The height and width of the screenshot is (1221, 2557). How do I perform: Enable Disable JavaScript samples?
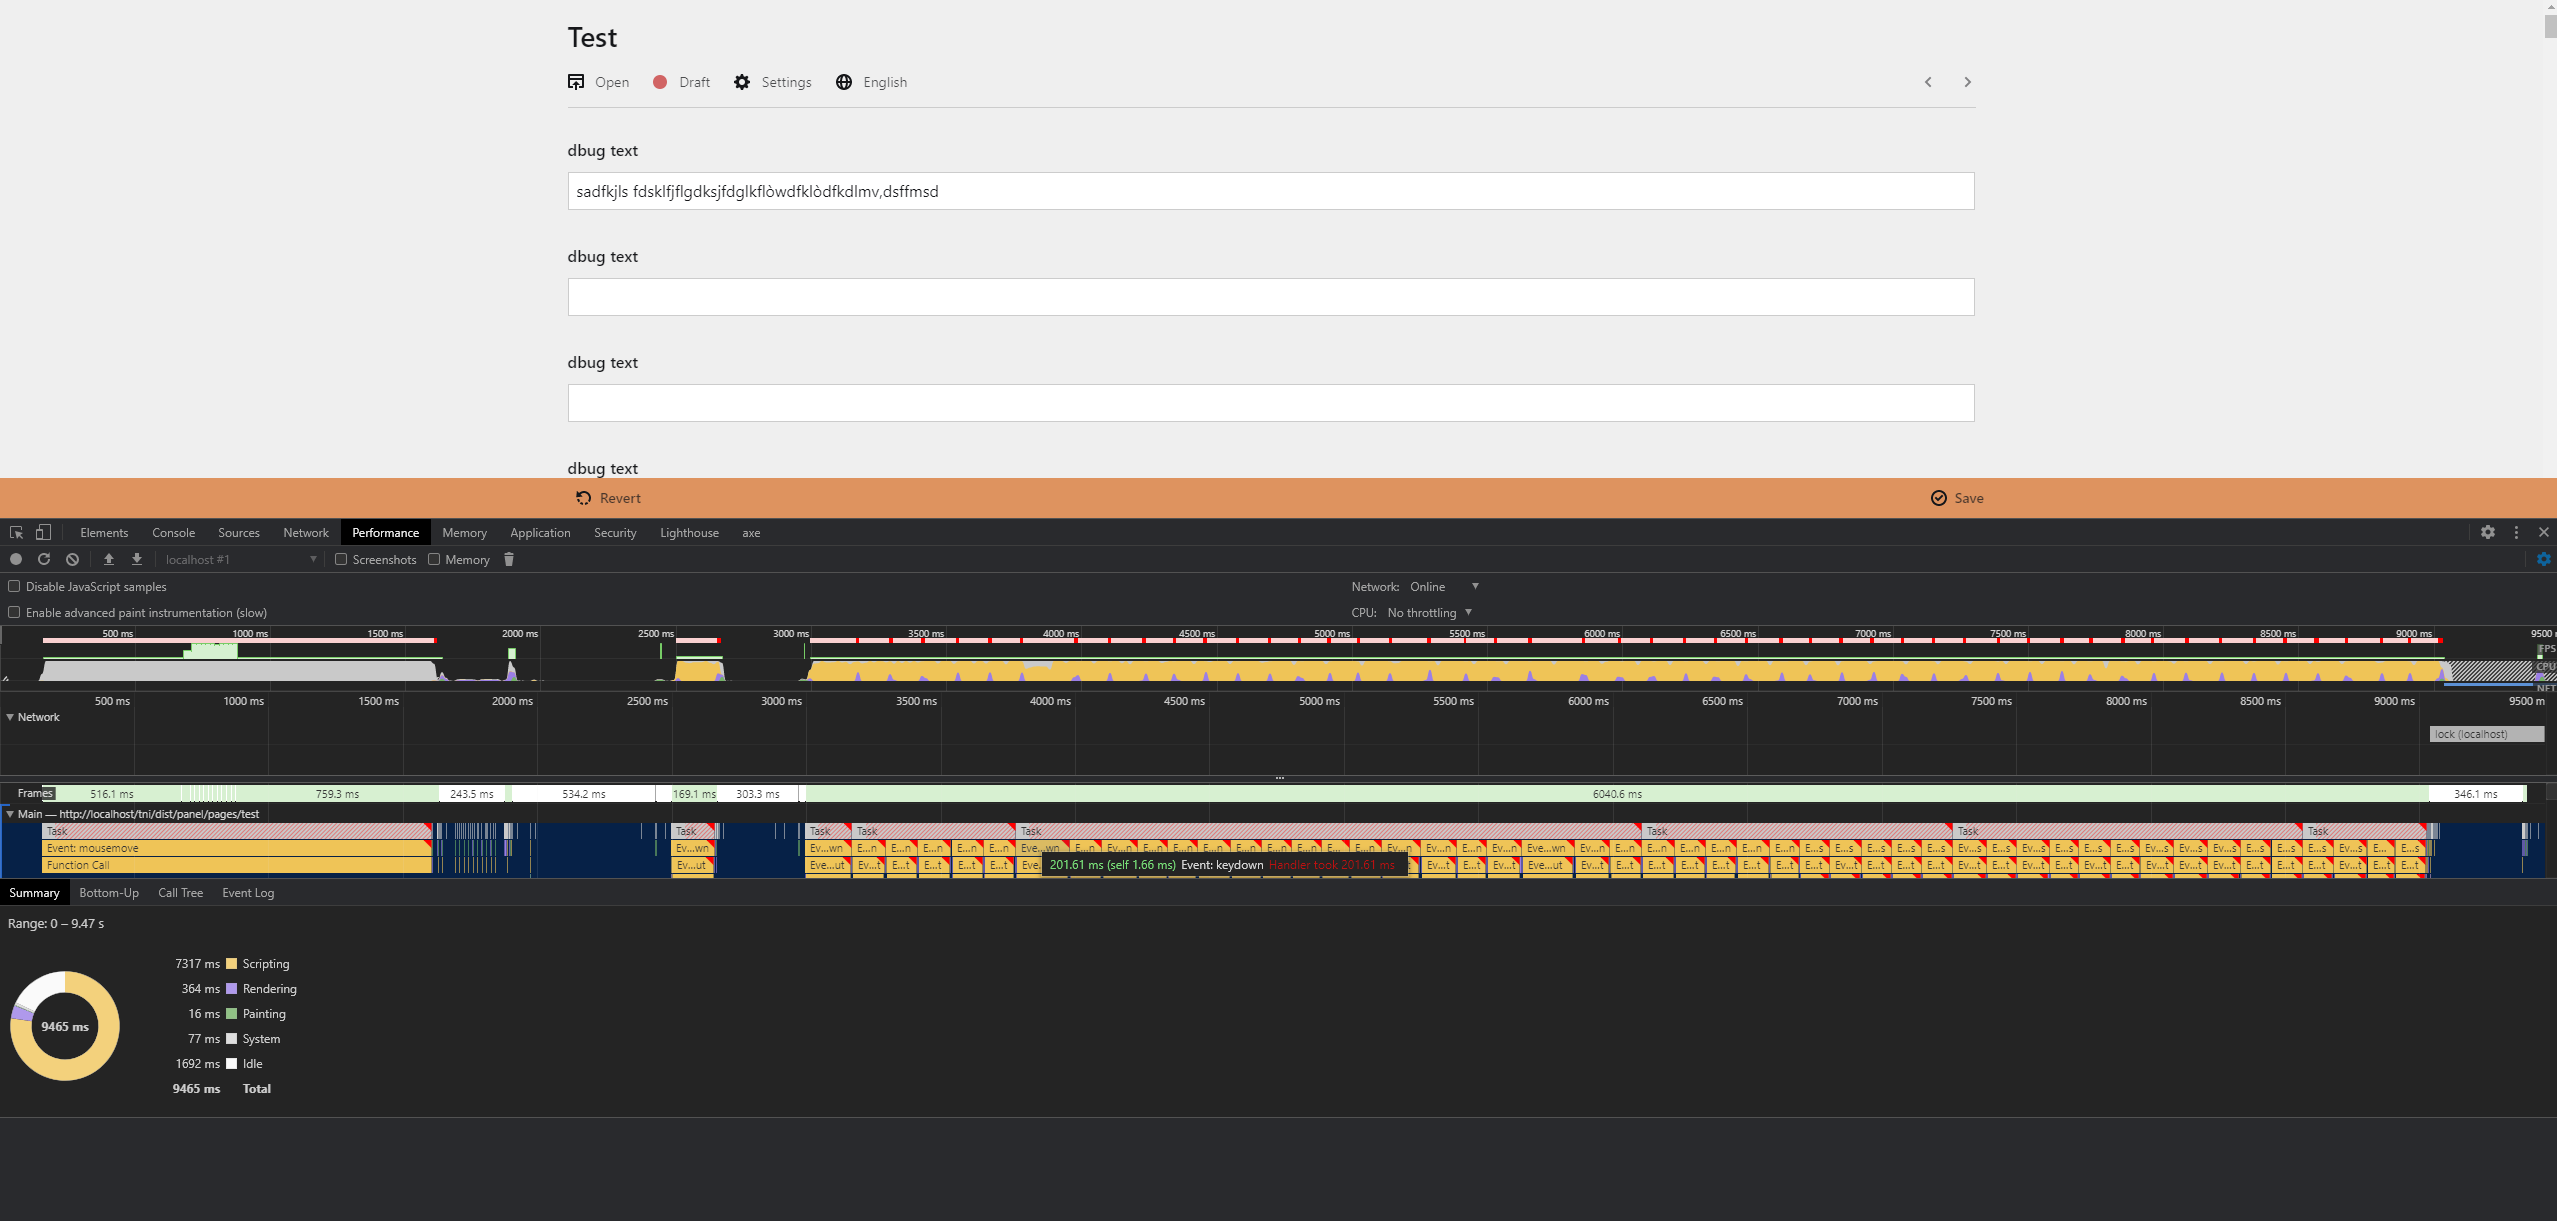pyautogui.click(x=14, y=586)
